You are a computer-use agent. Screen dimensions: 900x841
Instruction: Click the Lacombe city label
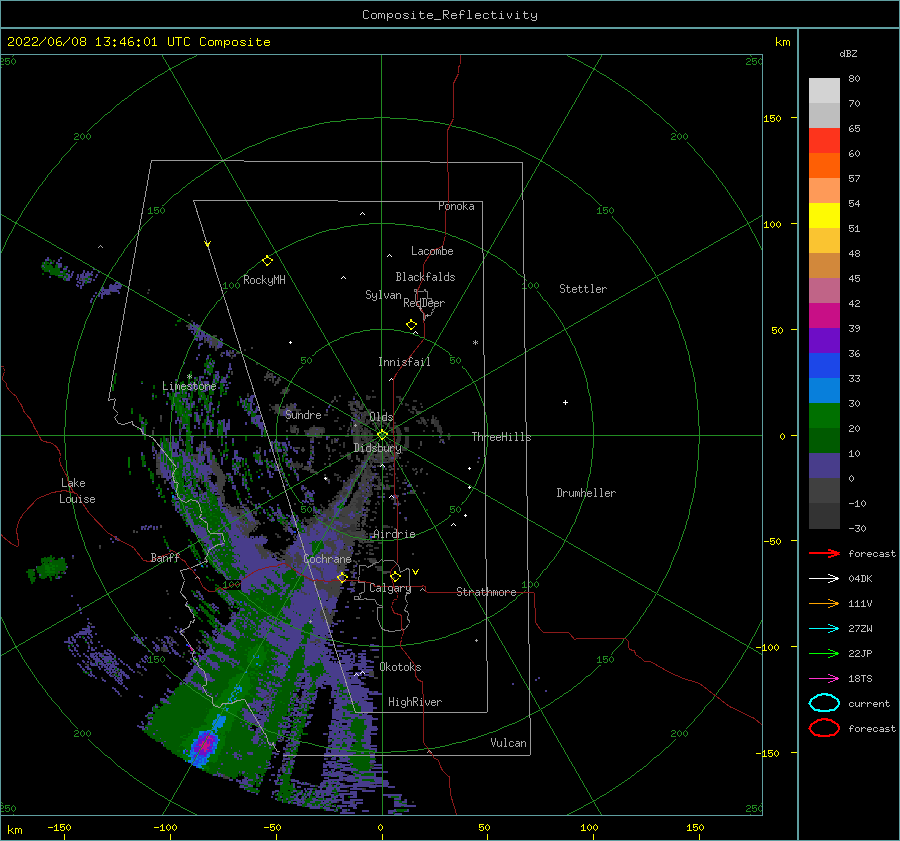pos(432,251)
